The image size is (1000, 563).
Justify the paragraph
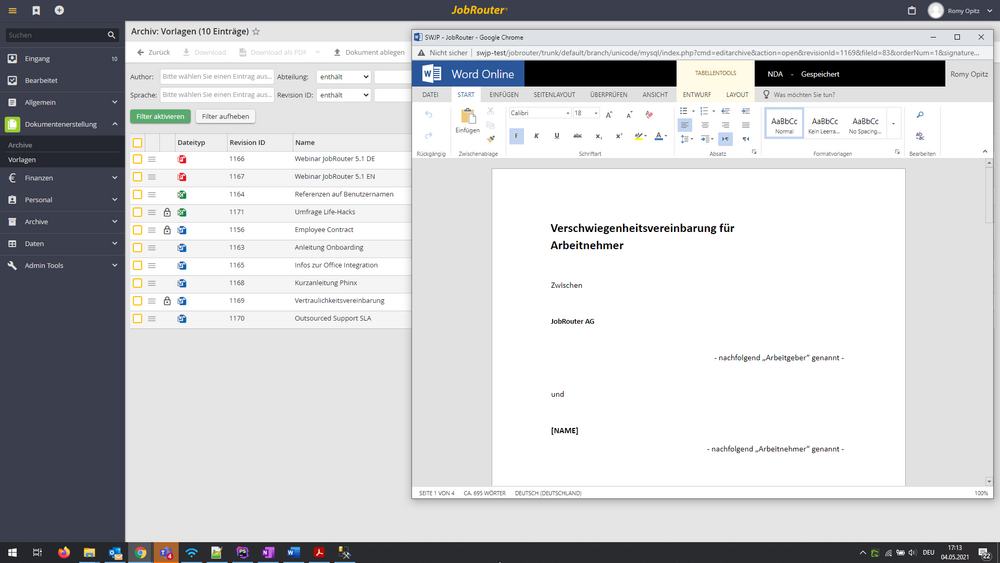(x=746, y=125)
